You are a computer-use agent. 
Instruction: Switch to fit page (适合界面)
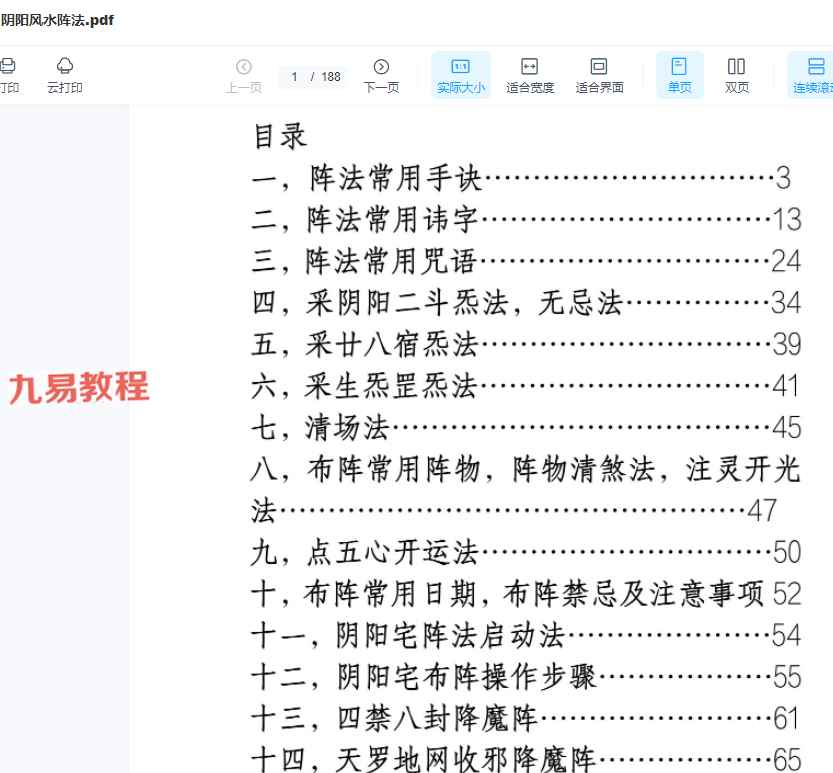[x=599, y=75]
